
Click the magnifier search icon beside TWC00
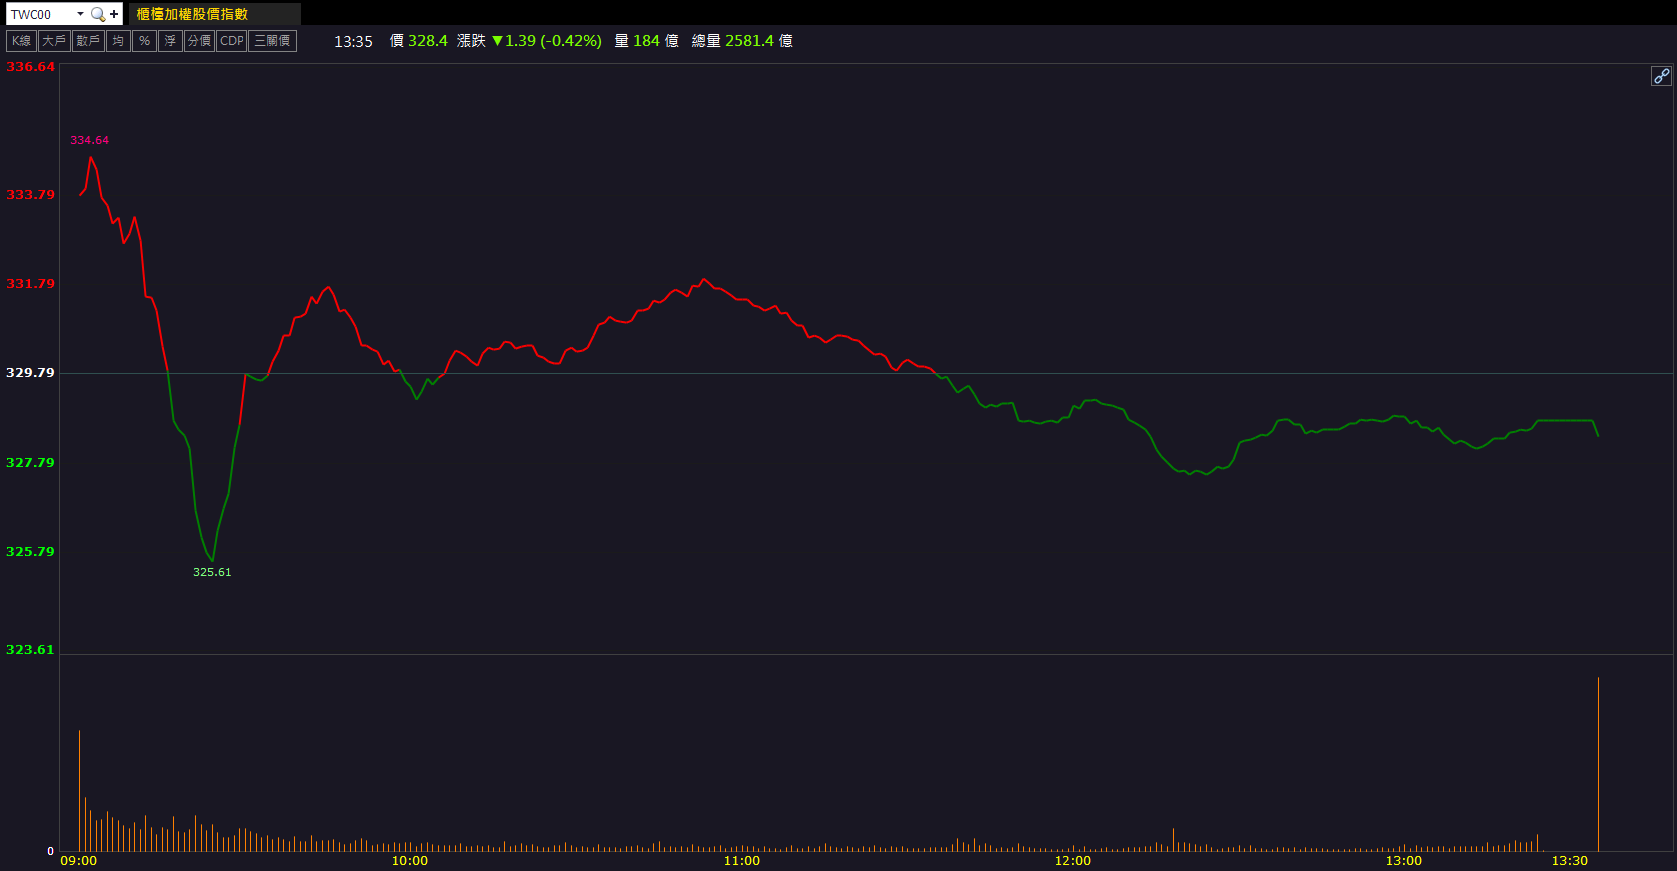coord(97,14)
